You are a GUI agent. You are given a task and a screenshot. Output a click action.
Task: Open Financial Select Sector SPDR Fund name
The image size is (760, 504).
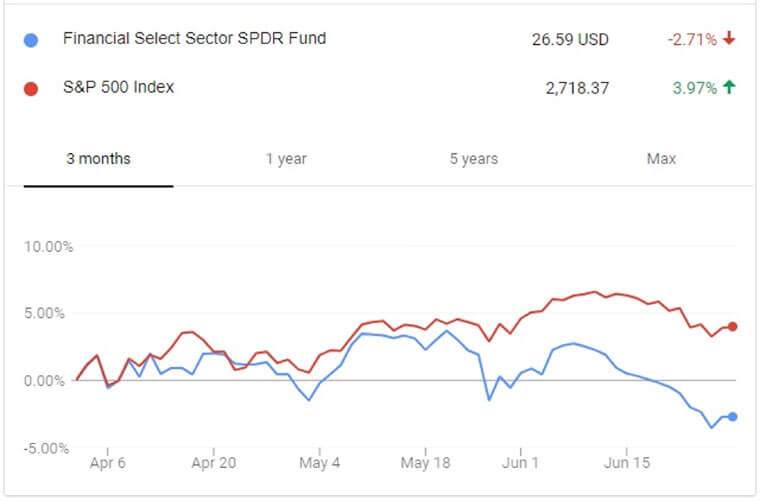[194, 39]
